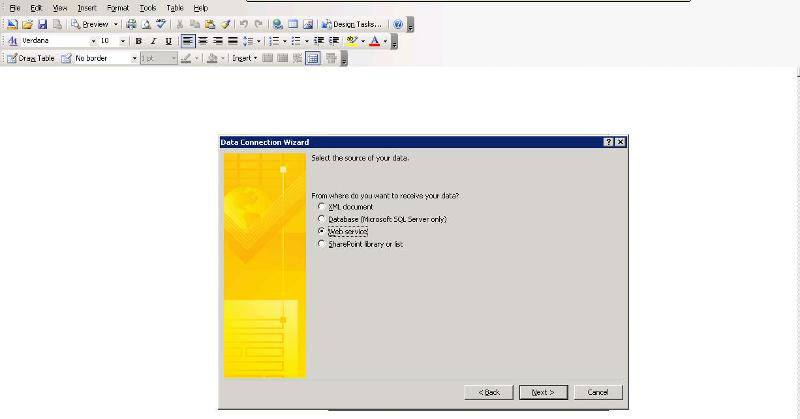800x419 pixels.
Task: Open the Format menu
Action: coord(118,8)
